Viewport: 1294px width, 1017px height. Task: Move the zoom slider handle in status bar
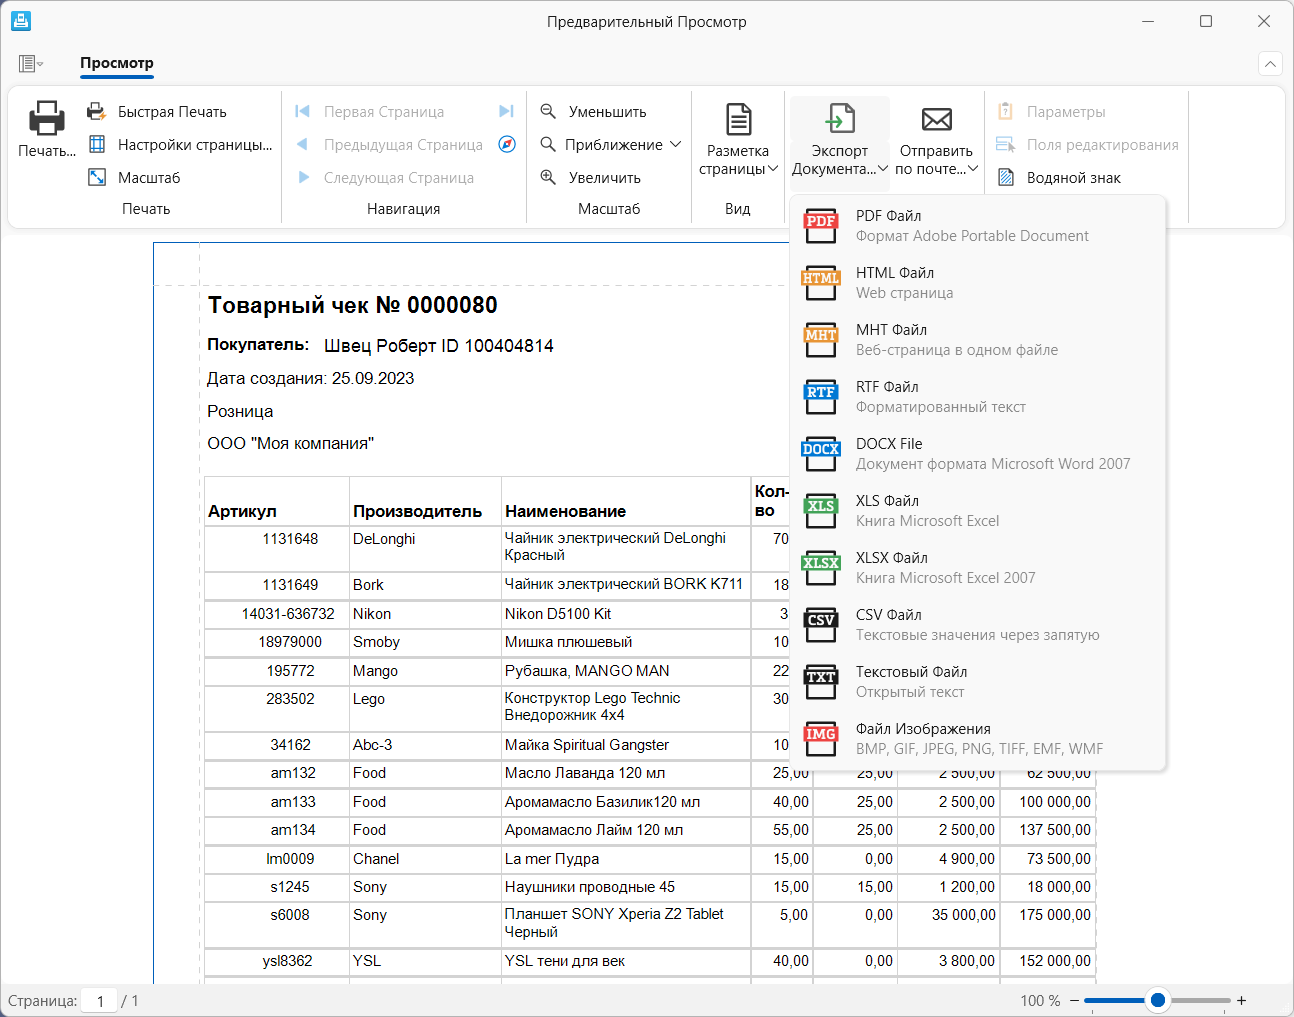point(1158,1000)
